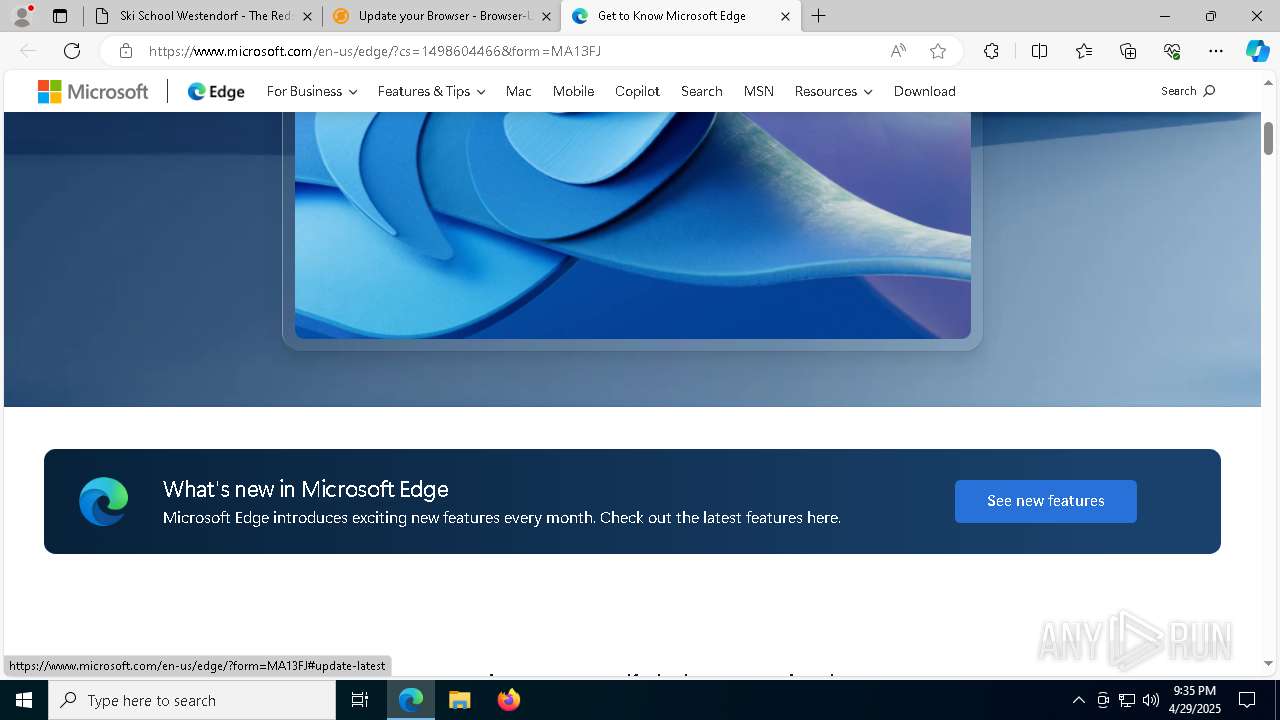
Task: Expand the Resources dropdown
Action: point(833,91)
